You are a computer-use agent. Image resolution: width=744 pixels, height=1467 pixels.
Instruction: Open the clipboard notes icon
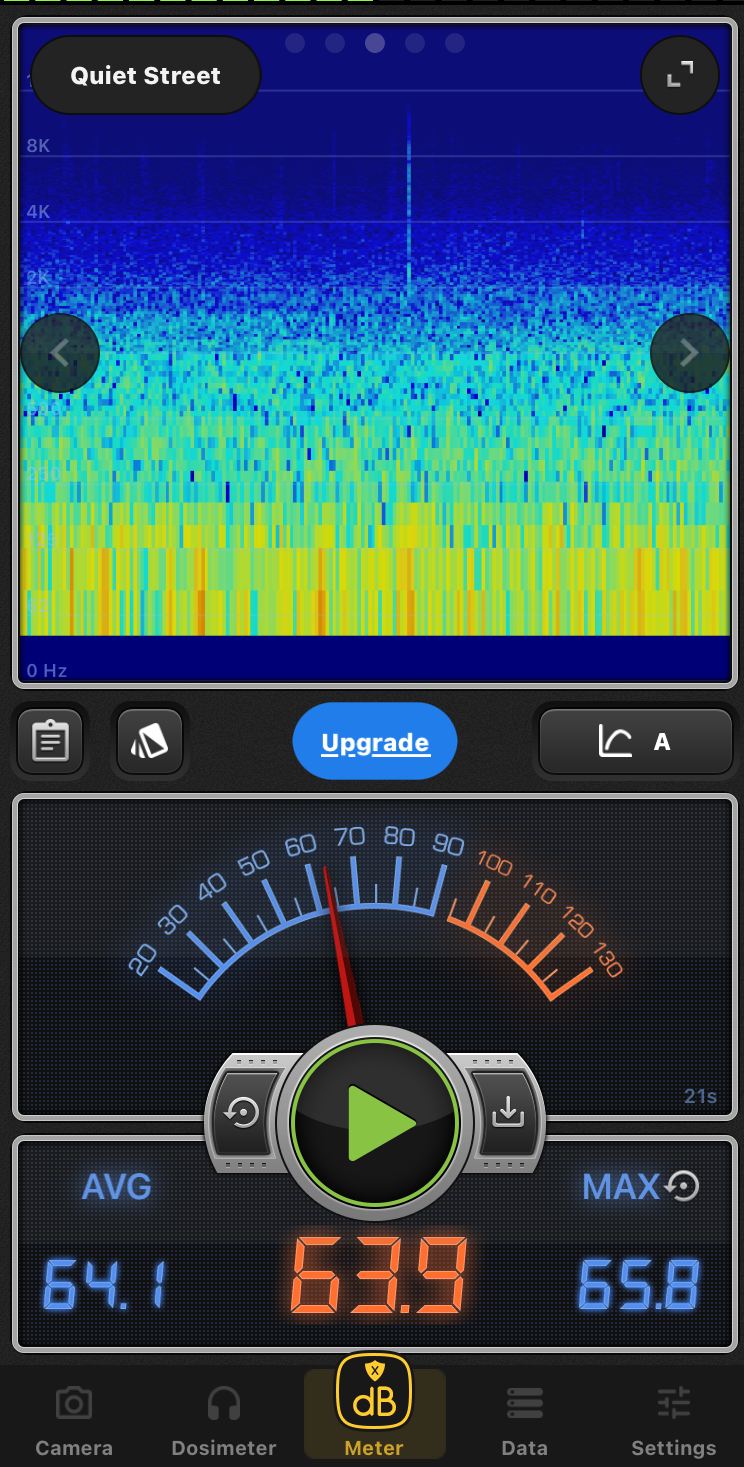(x=50, y=742)
